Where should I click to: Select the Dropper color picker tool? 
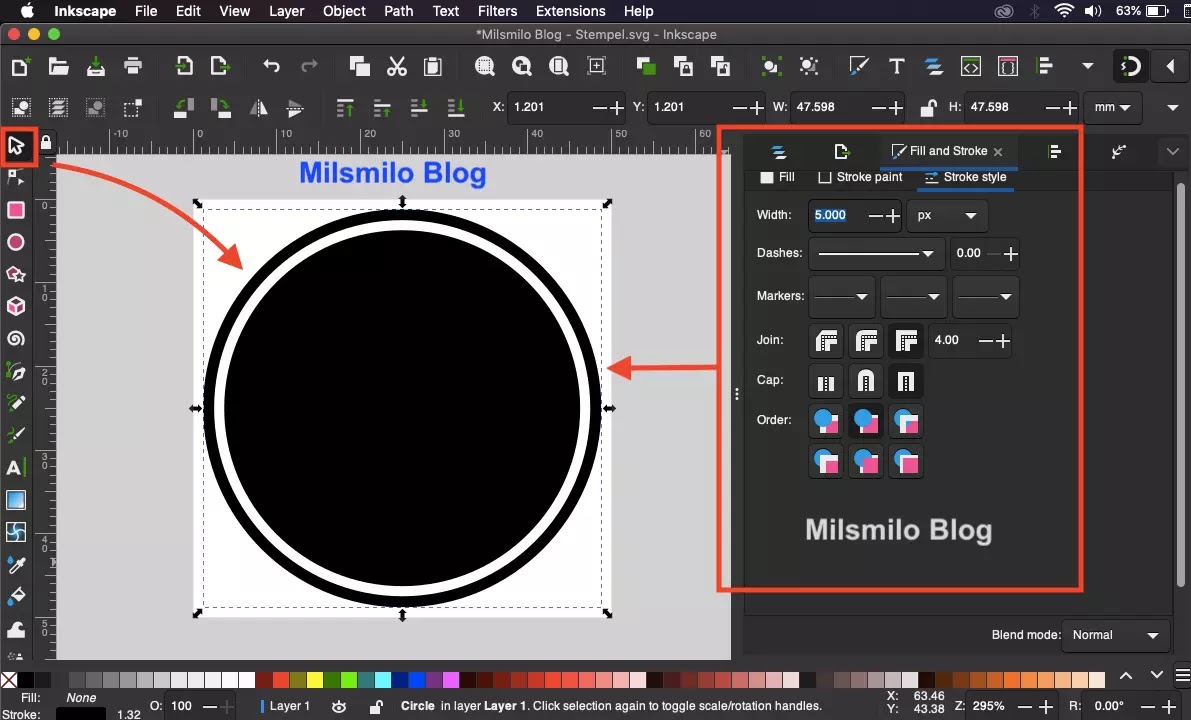16,564
